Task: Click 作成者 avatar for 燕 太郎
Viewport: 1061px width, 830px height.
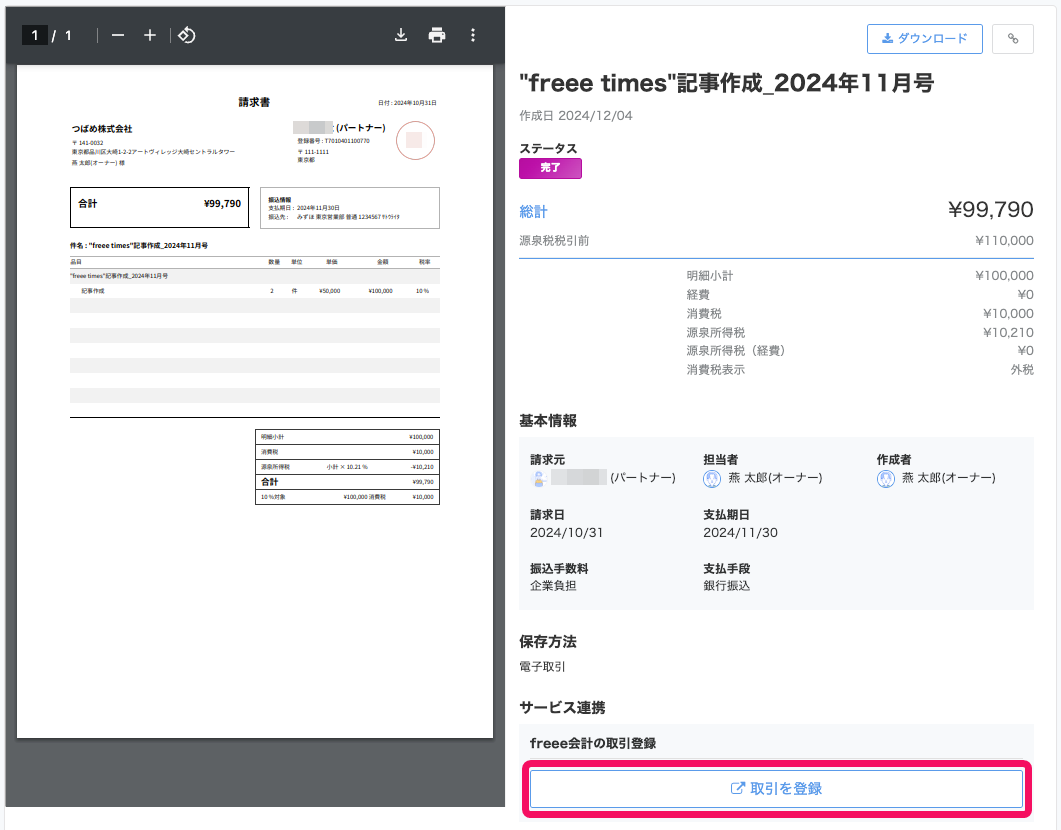Action: [x=886, y=479]
